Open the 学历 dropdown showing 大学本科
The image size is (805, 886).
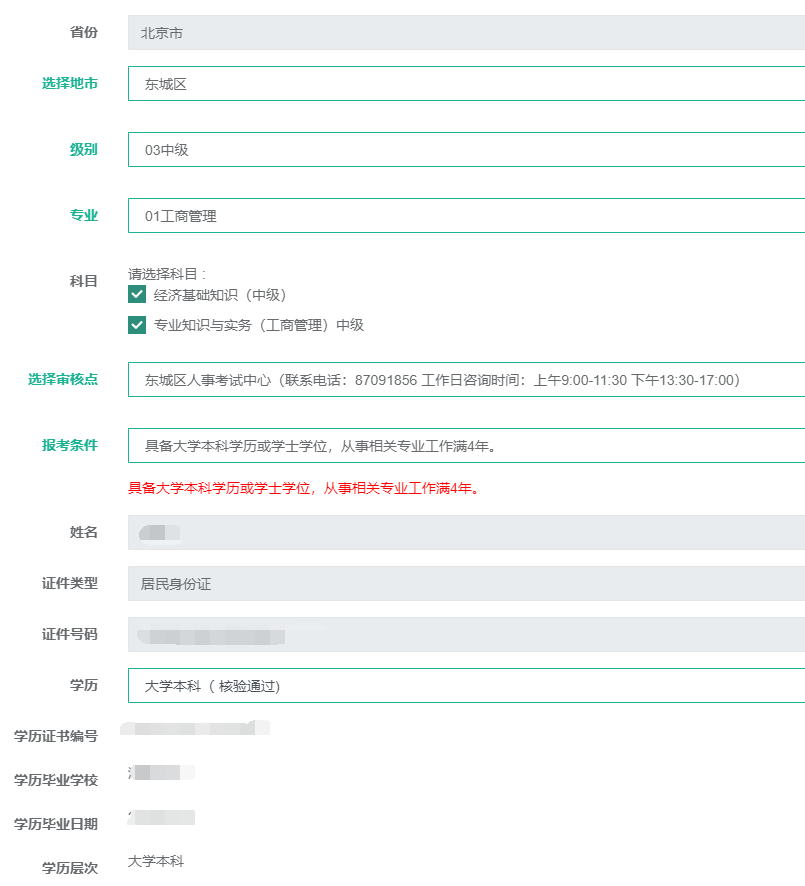point(466,686)
